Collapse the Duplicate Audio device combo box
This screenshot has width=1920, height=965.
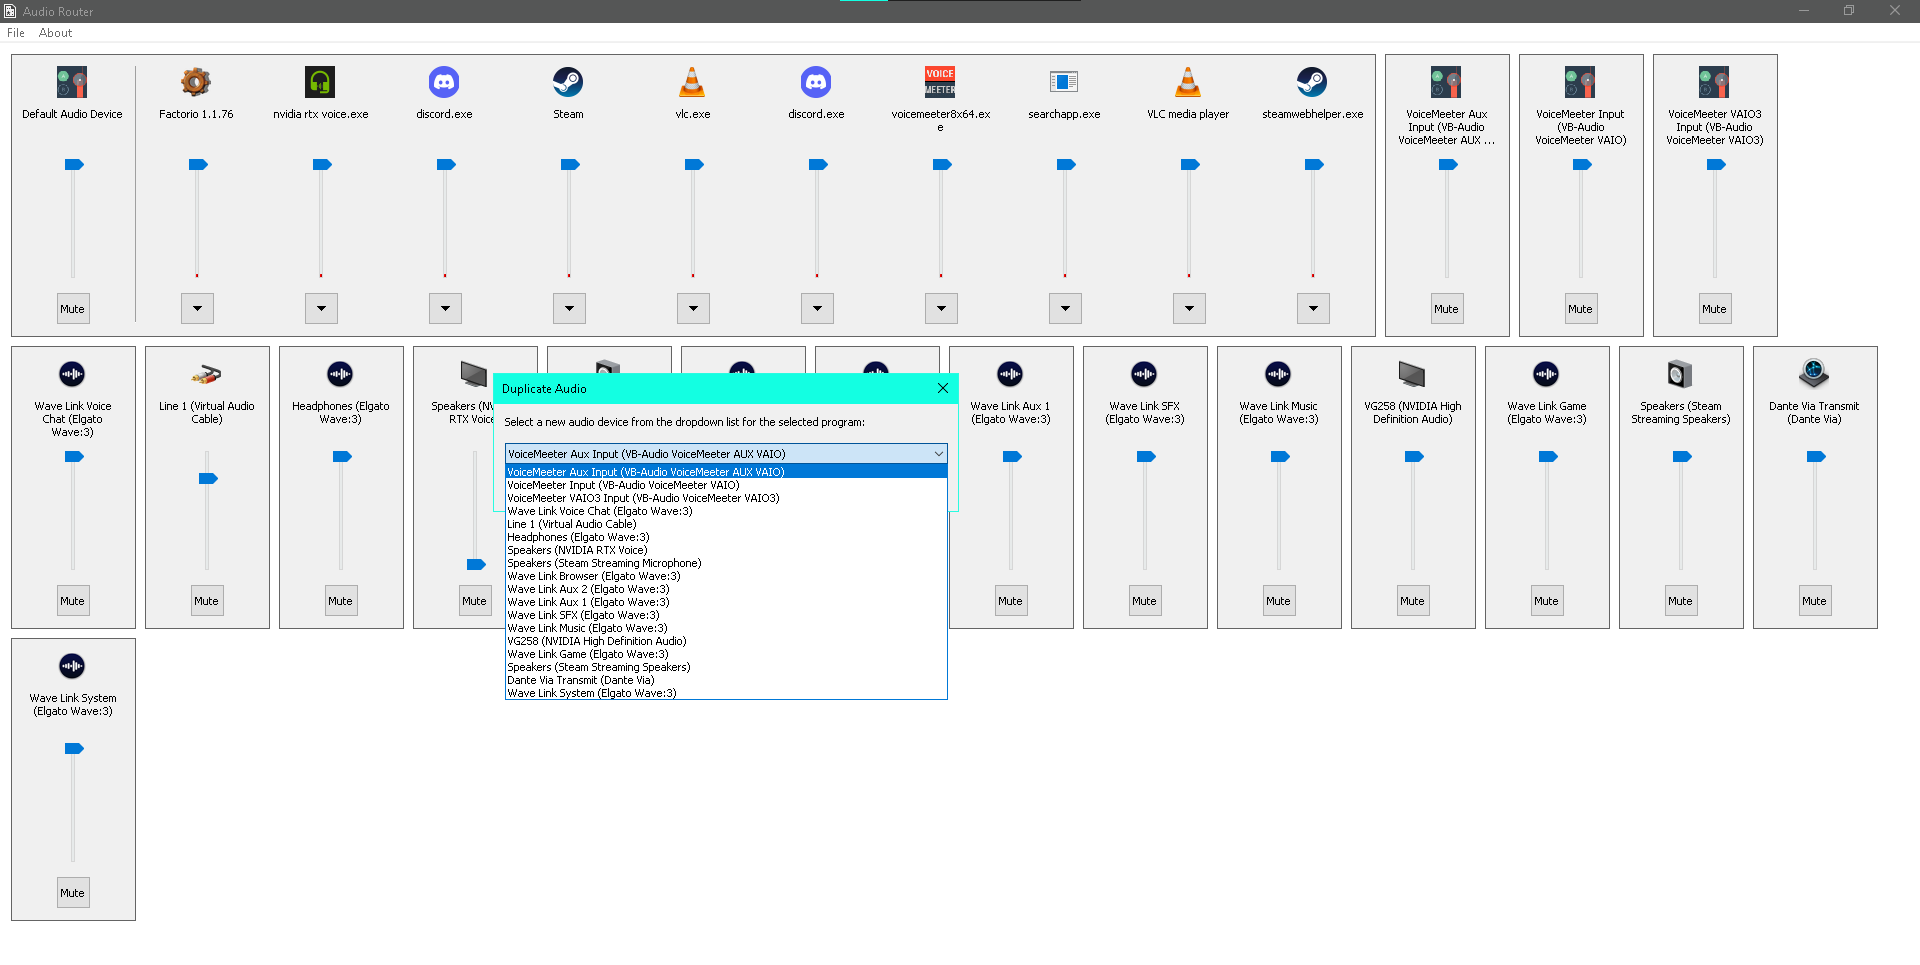(938, 454)
